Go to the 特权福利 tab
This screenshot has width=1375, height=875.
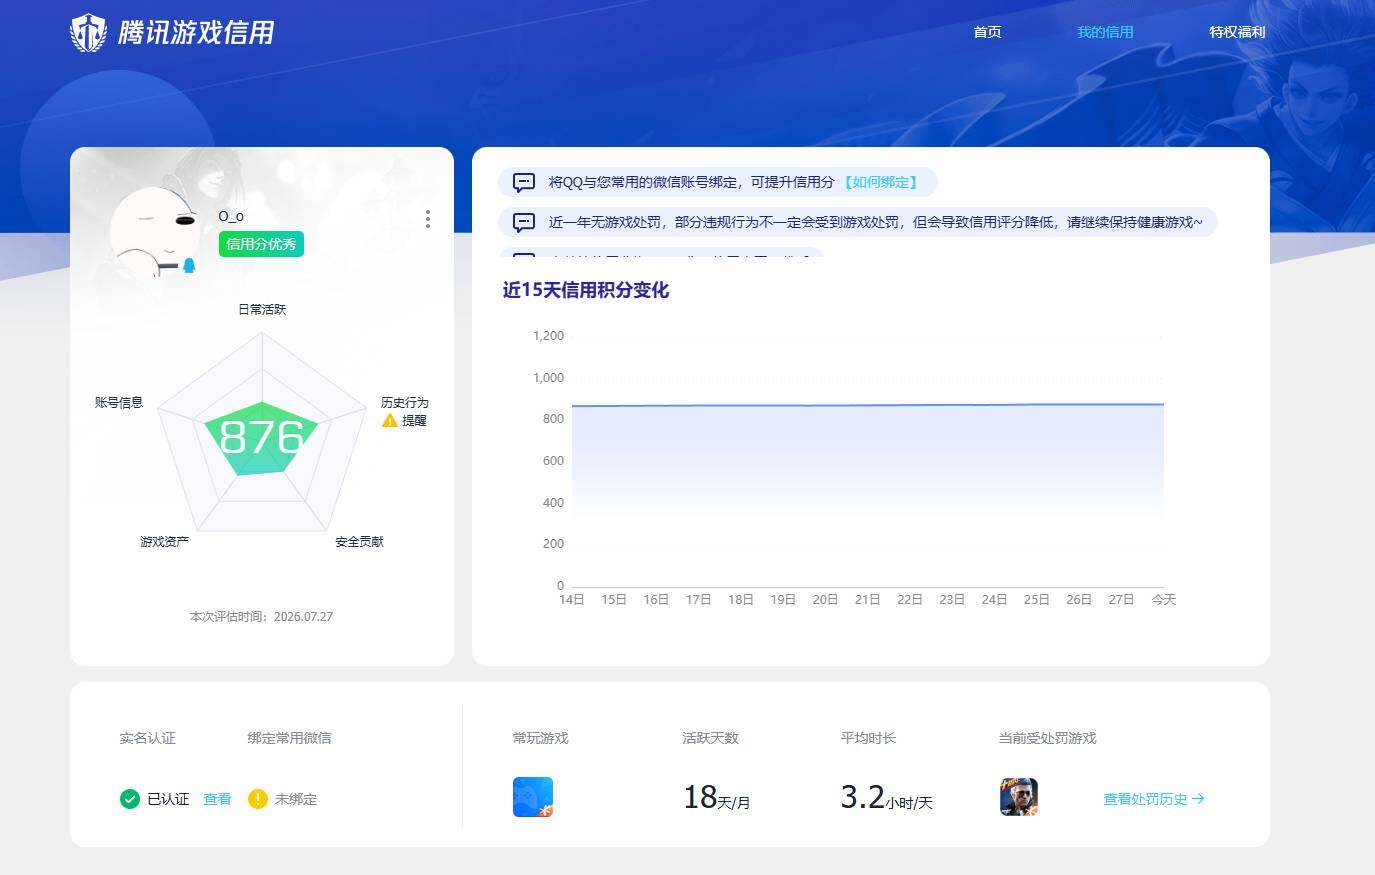1237,32
